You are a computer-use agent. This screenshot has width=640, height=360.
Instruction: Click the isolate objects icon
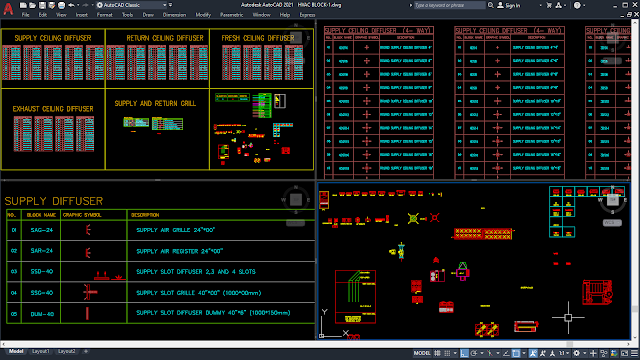point(604,353)
